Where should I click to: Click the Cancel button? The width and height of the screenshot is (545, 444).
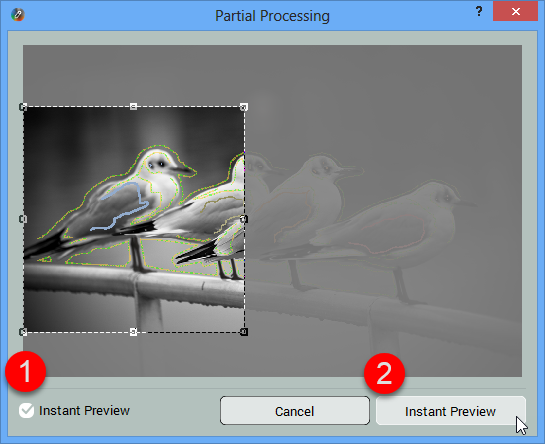(295, 411)
